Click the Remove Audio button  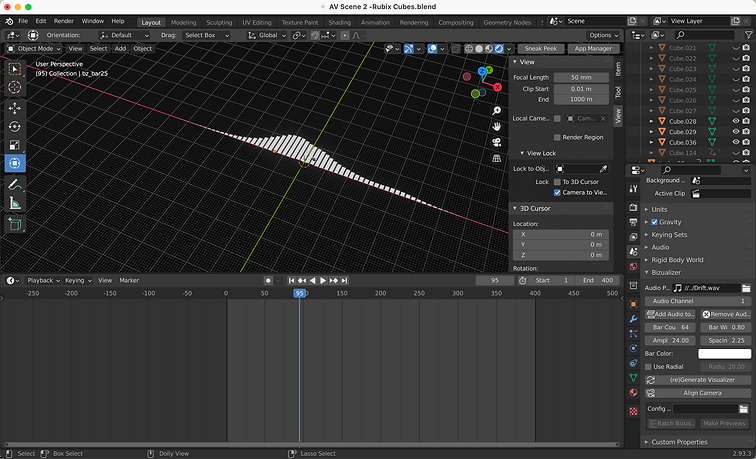click(726, 314)
